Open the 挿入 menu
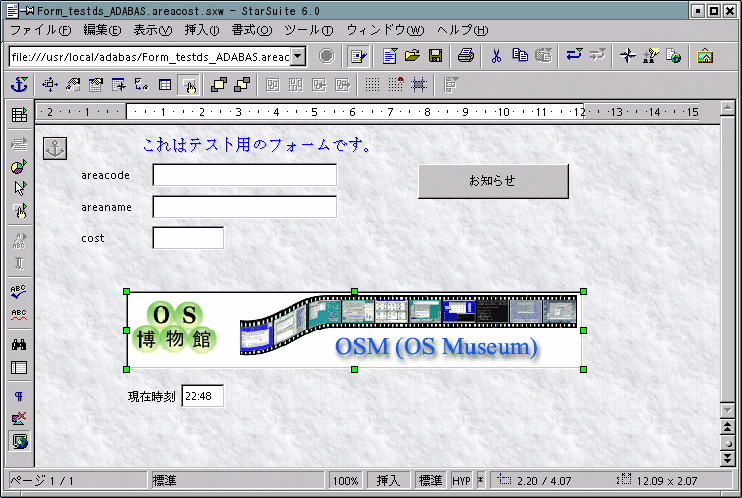This screenshot has width=742, height=498. pos(202,30)
